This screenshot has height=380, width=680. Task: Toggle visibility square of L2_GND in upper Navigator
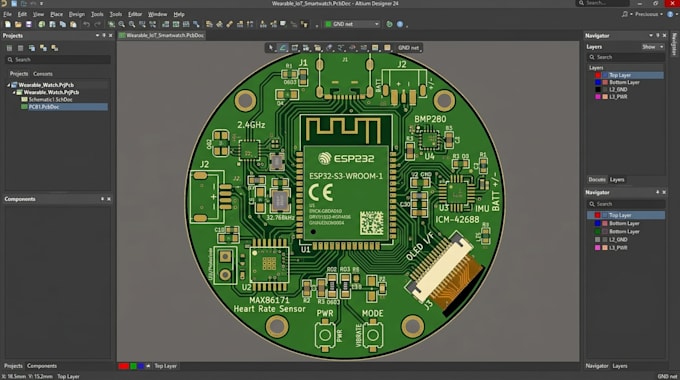click(605, 89)
